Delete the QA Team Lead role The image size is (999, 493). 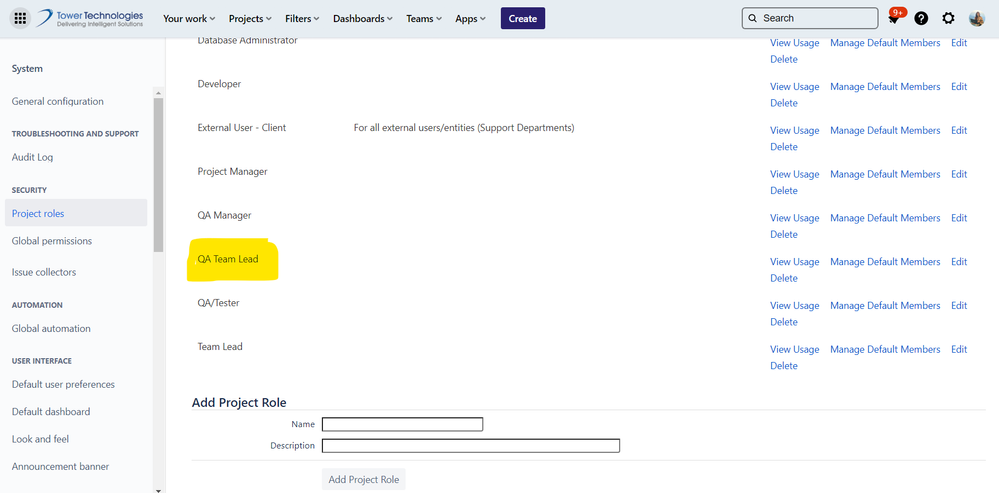(784, 279)
